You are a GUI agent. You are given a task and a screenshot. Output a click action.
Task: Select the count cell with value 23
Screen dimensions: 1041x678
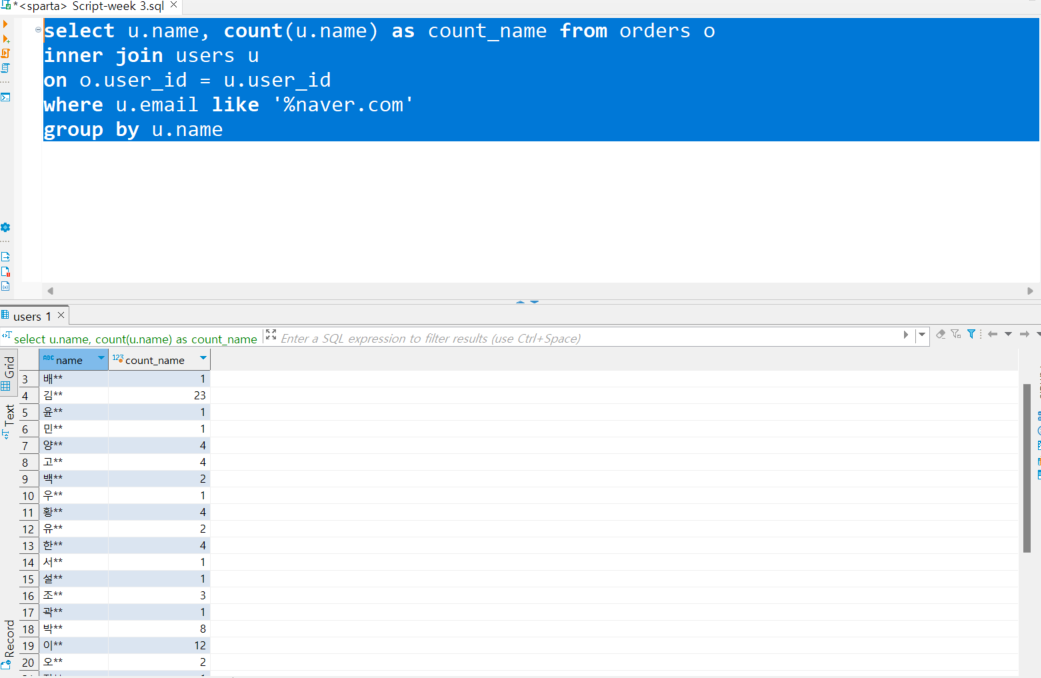(x=159, y=395)
